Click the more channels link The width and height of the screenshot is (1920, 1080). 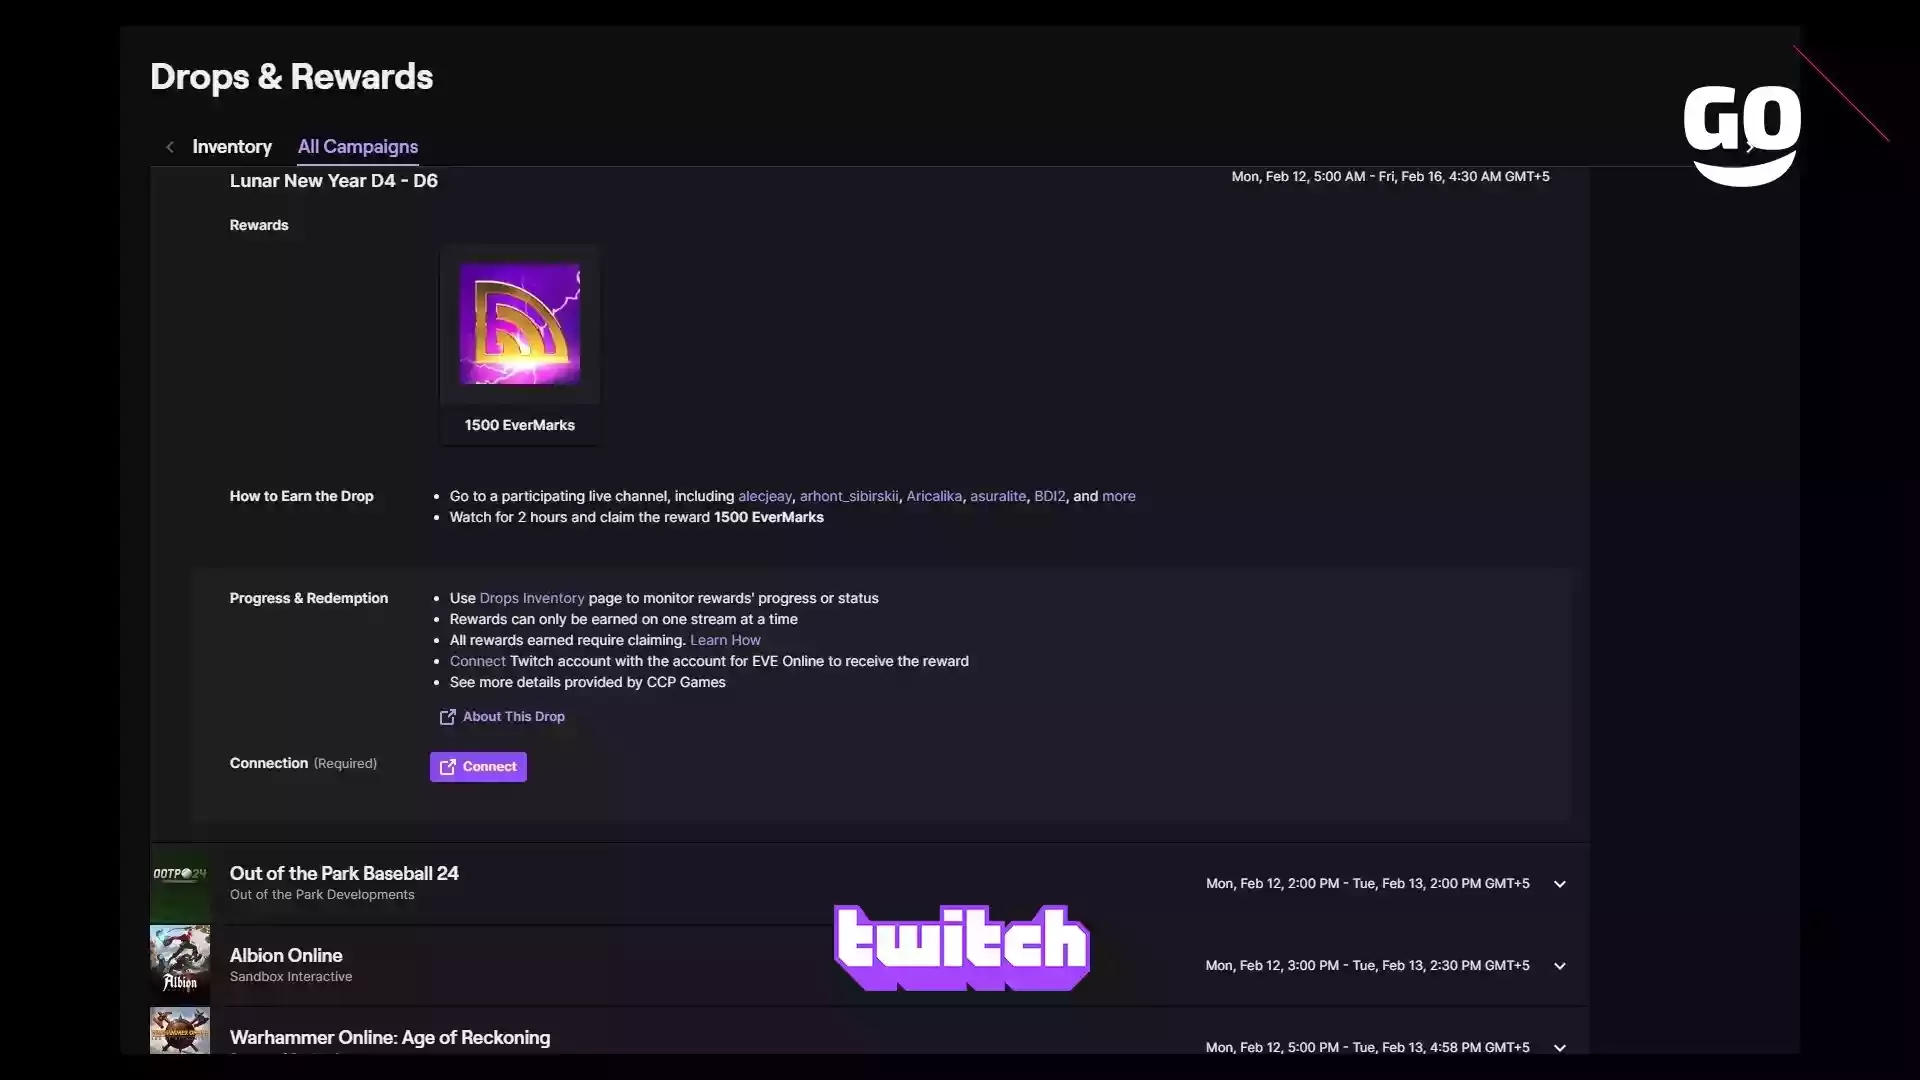(x=1118, y=496)
